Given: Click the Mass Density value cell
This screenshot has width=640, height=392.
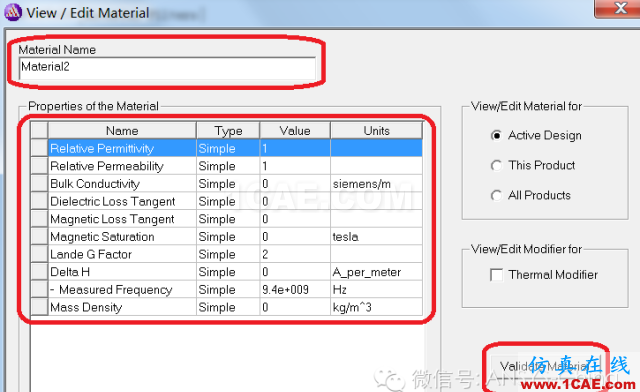Looking at the screenshot, I should click(x=295, y=307).
